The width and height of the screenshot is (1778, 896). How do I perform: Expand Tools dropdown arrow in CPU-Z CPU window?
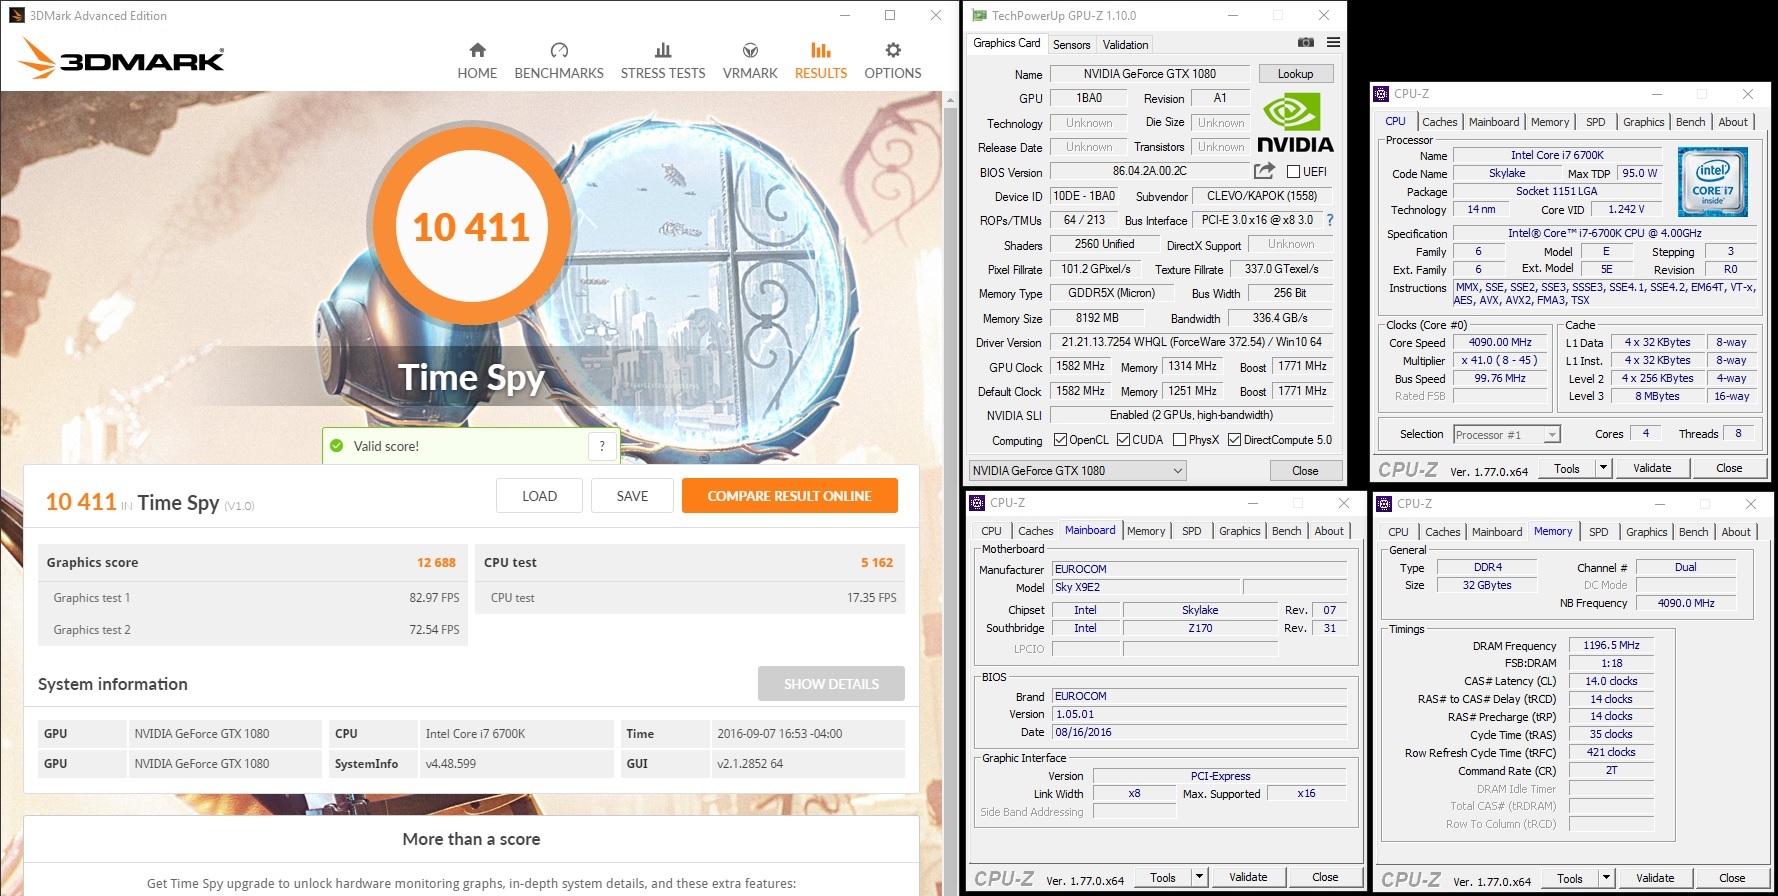[1603, 468]
